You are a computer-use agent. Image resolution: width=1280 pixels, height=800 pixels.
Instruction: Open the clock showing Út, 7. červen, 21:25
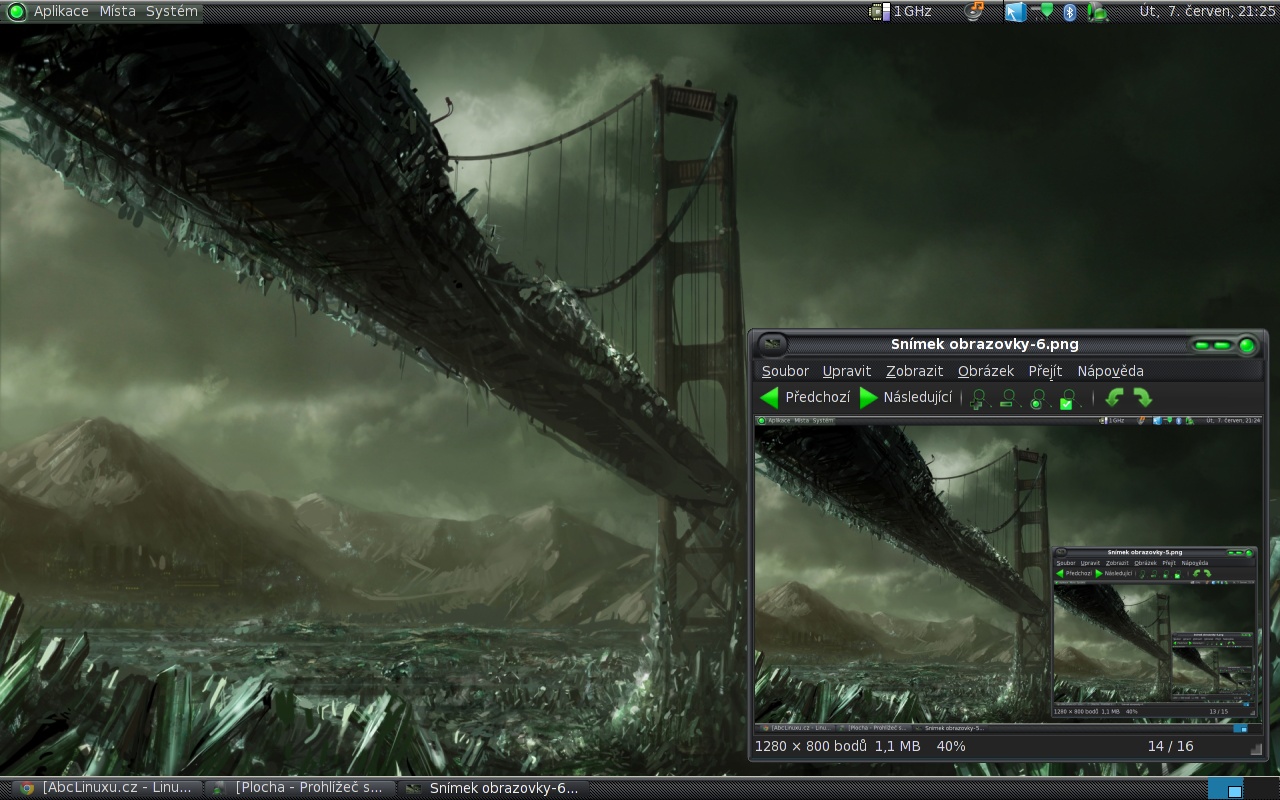pyautogui.click(x=1208, y=11)
